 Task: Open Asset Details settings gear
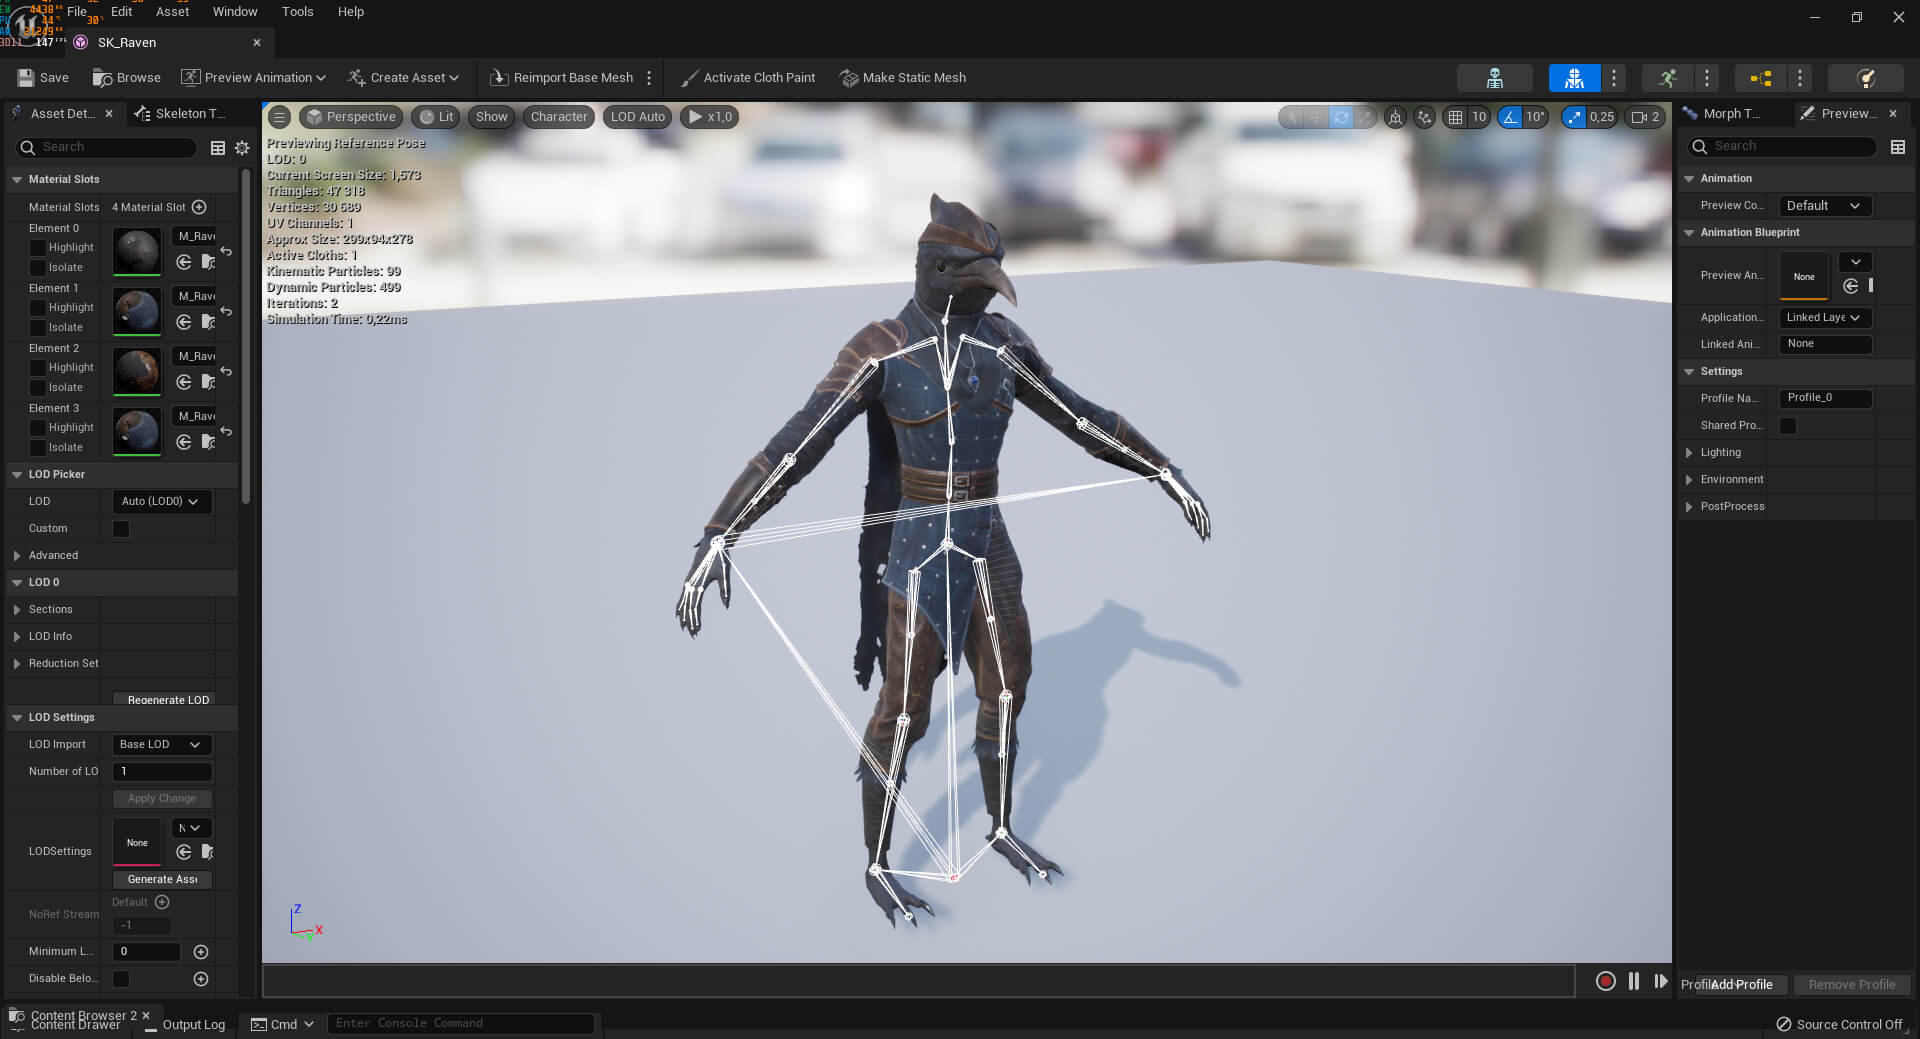[x=242, y=148]
